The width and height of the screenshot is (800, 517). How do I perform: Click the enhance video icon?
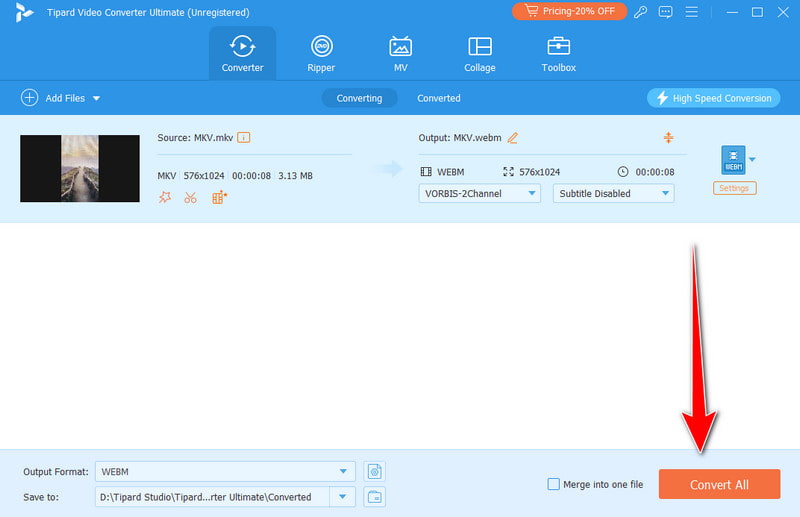click(x=219, y=197)
